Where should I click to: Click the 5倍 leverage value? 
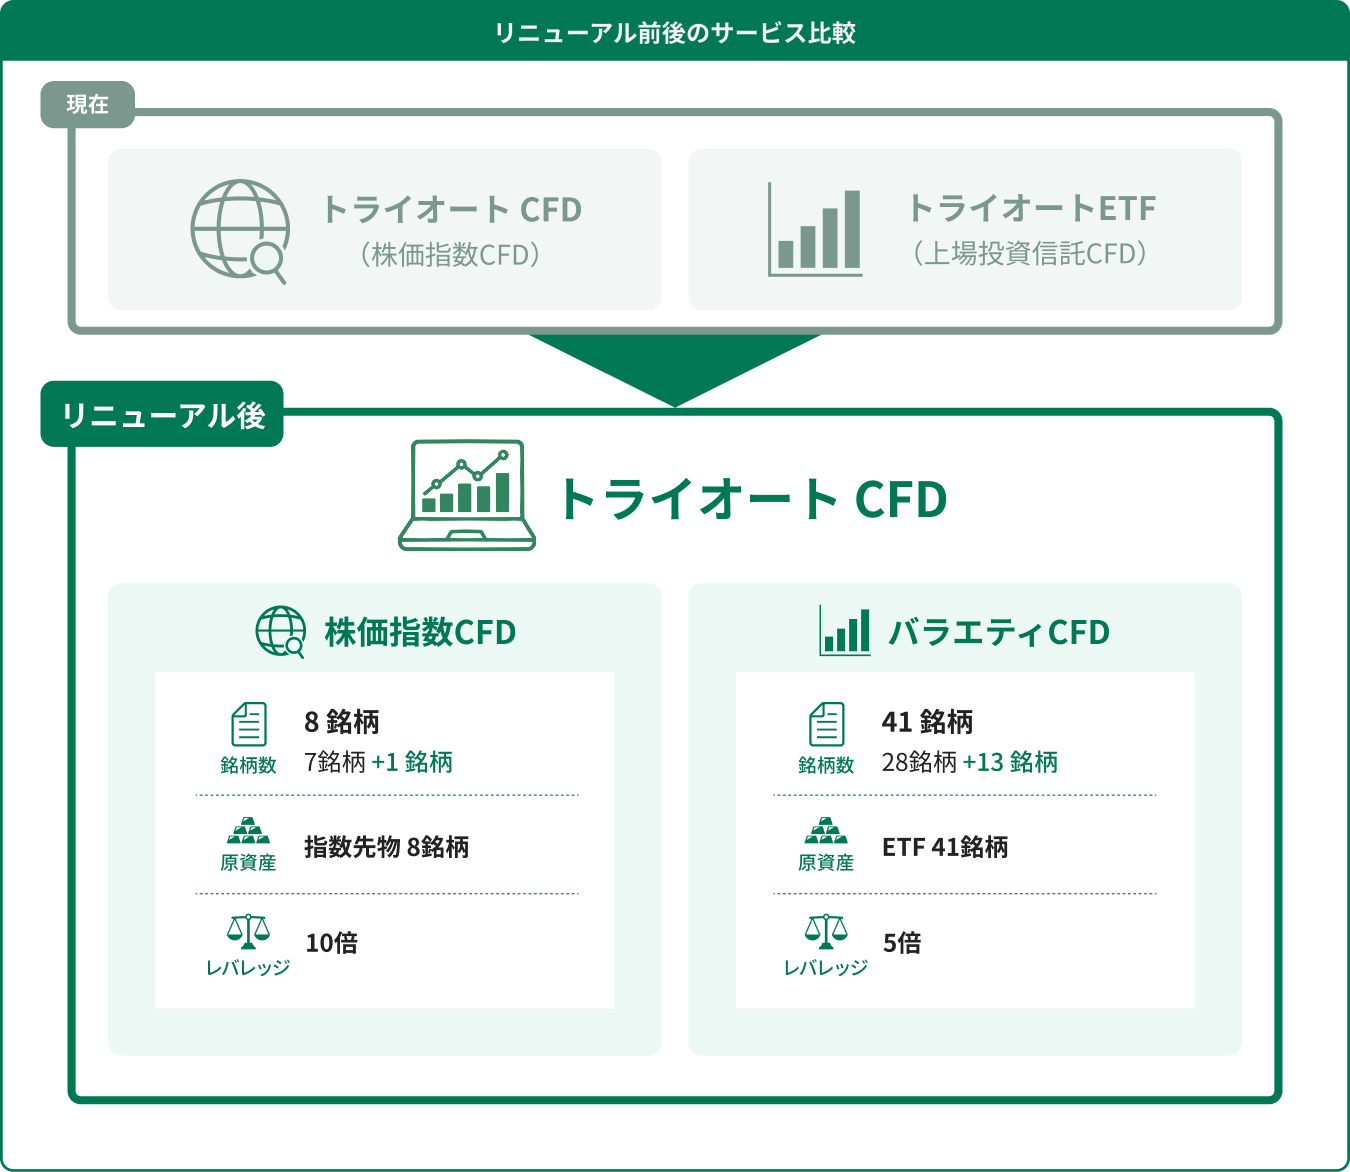[902, 943]
